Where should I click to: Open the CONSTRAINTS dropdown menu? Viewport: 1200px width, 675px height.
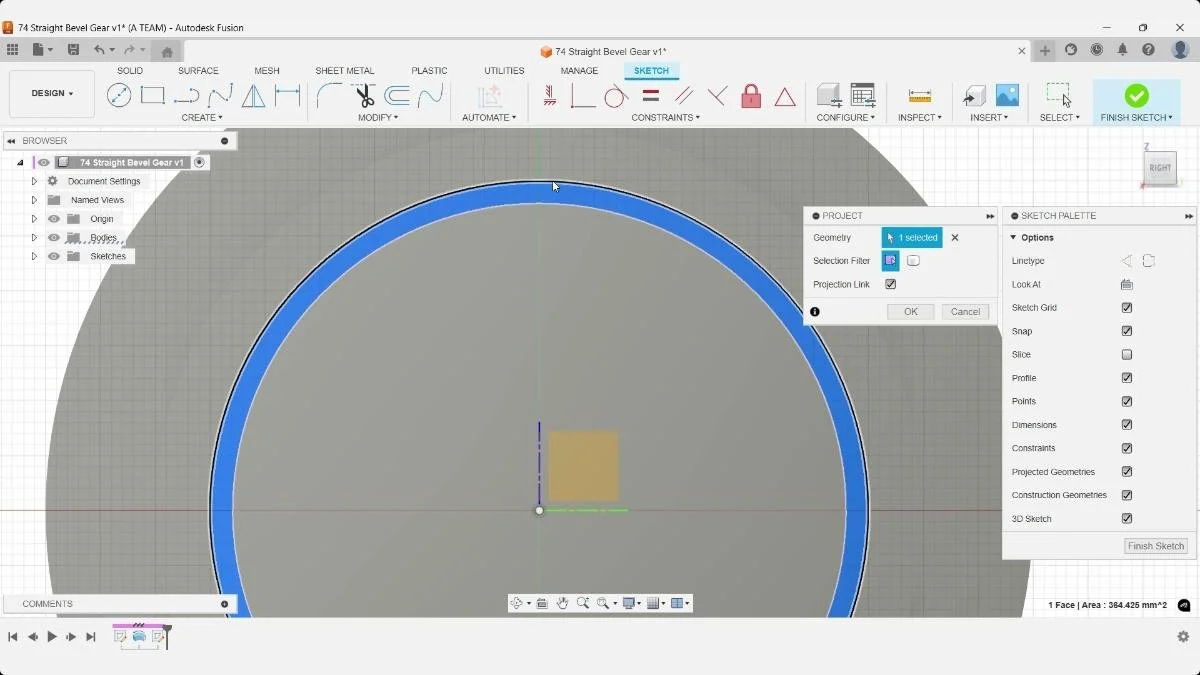pos(665,117)
